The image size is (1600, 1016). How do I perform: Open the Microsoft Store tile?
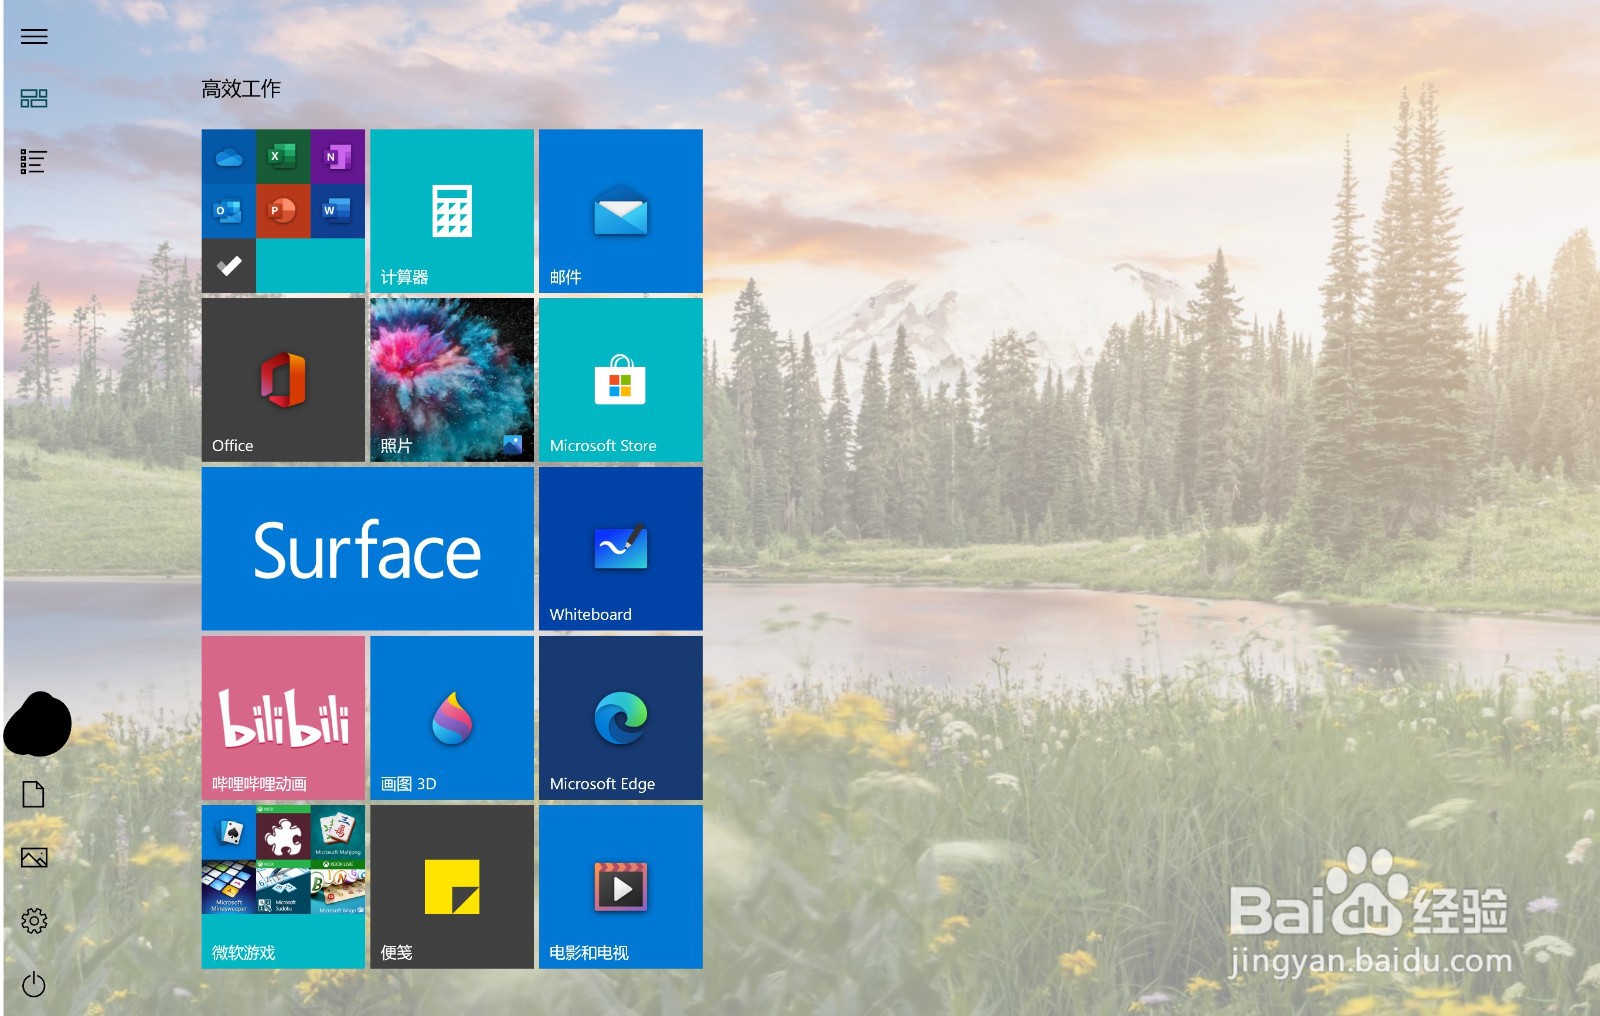pos(621,380)
